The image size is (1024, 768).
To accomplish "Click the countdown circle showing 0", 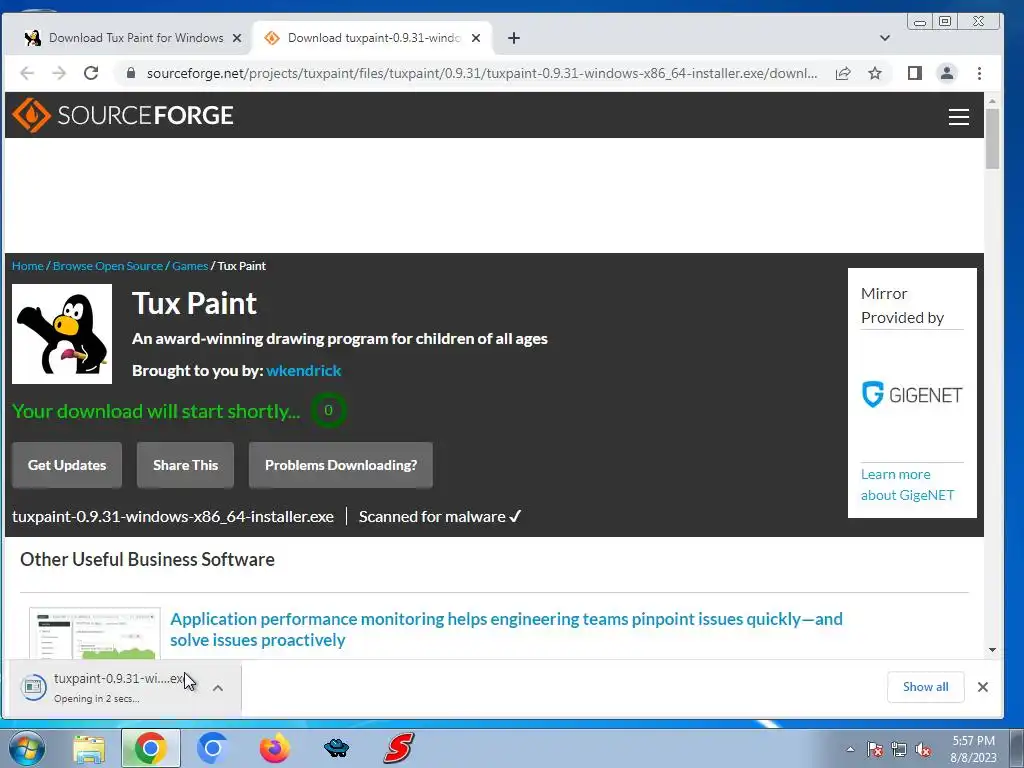I will point(328,410).
